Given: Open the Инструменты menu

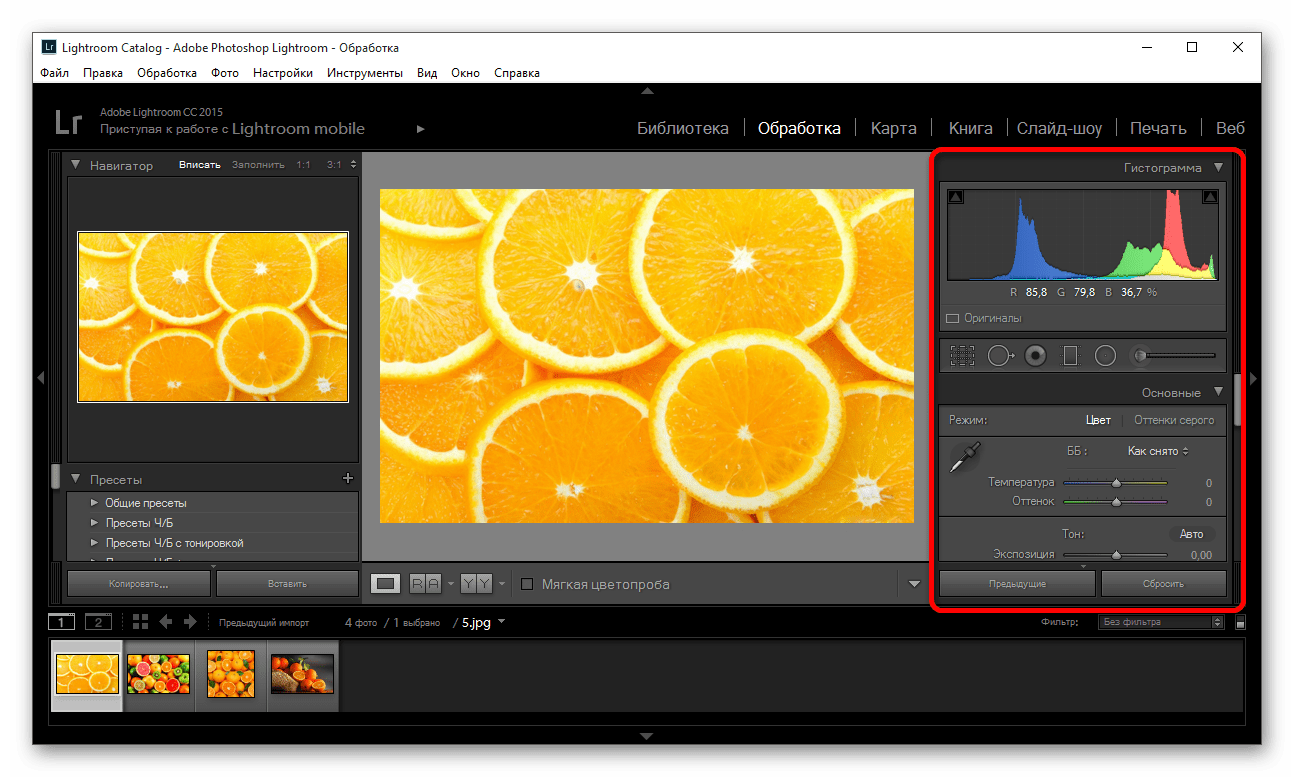Looking at the screenshot, I should (x=364, y=73).
